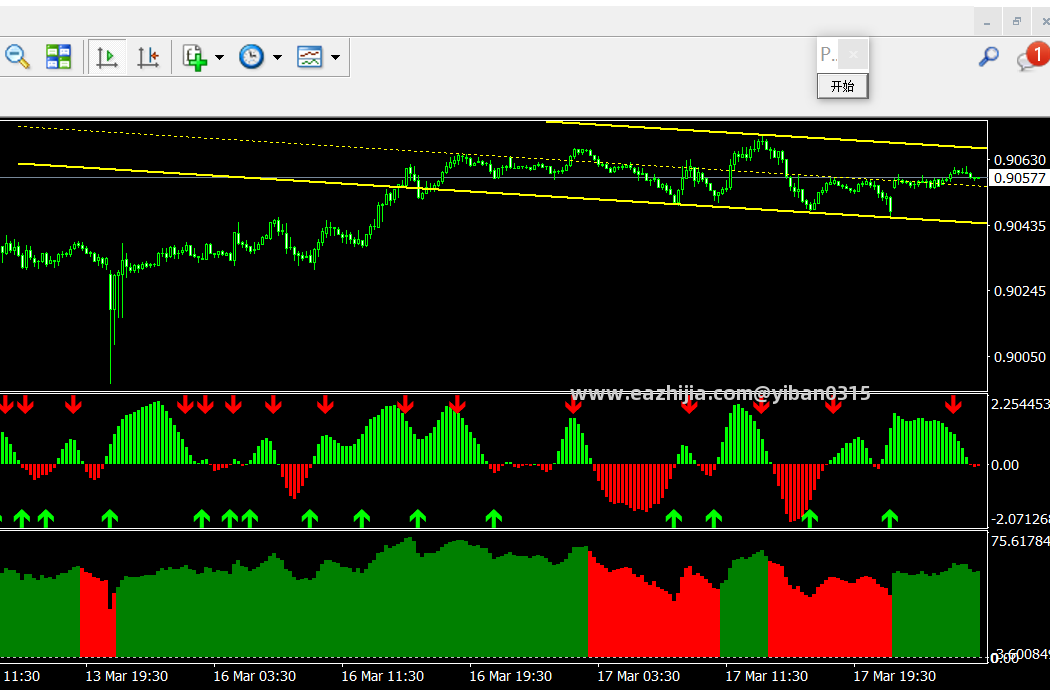Expand the Periods dropdown arrow
The height and width of the screenshot is (690, 1050).
click(x=277, y=58)
